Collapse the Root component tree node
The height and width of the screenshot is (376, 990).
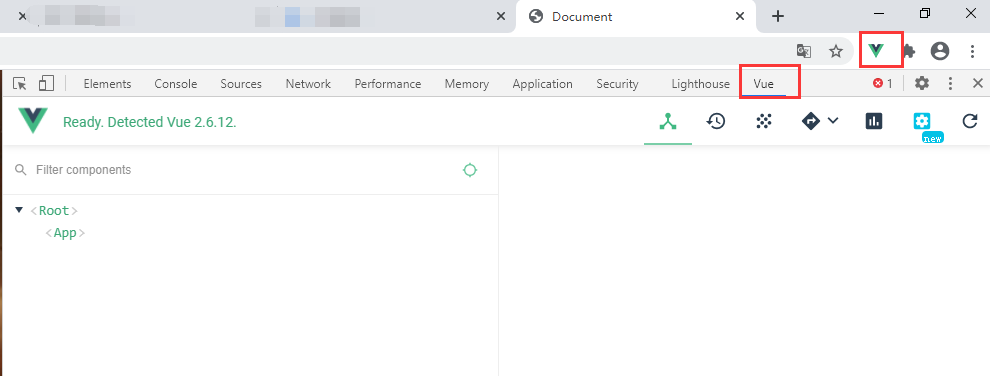pos(19,209)
